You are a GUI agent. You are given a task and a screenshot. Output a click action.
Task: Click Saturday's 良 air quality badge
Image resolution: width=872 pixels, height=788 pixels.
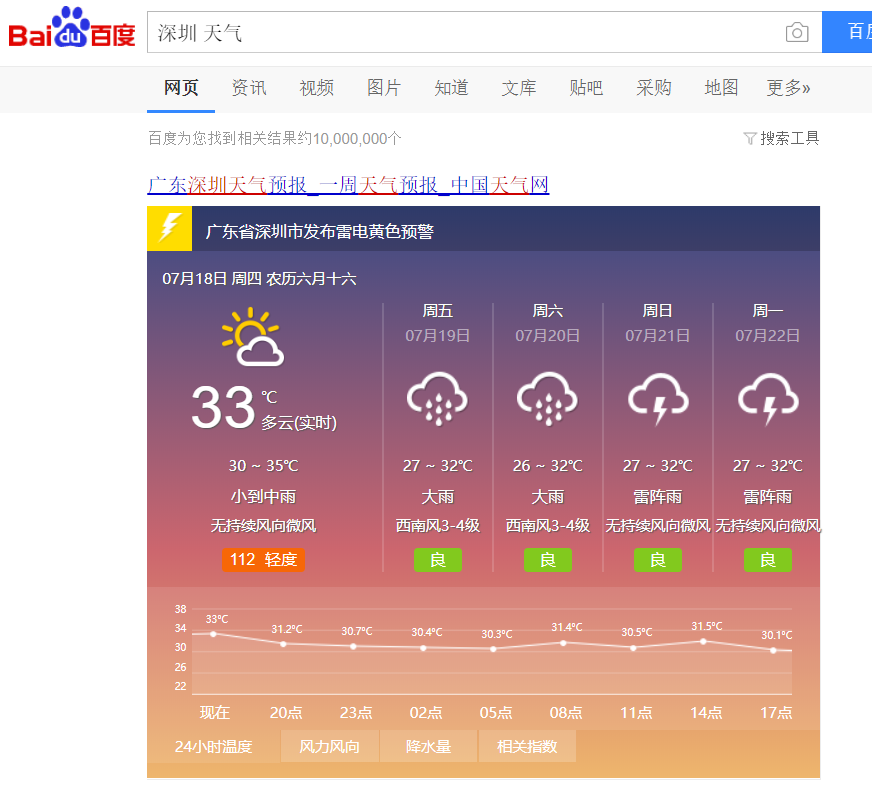[x=548, y=559]
